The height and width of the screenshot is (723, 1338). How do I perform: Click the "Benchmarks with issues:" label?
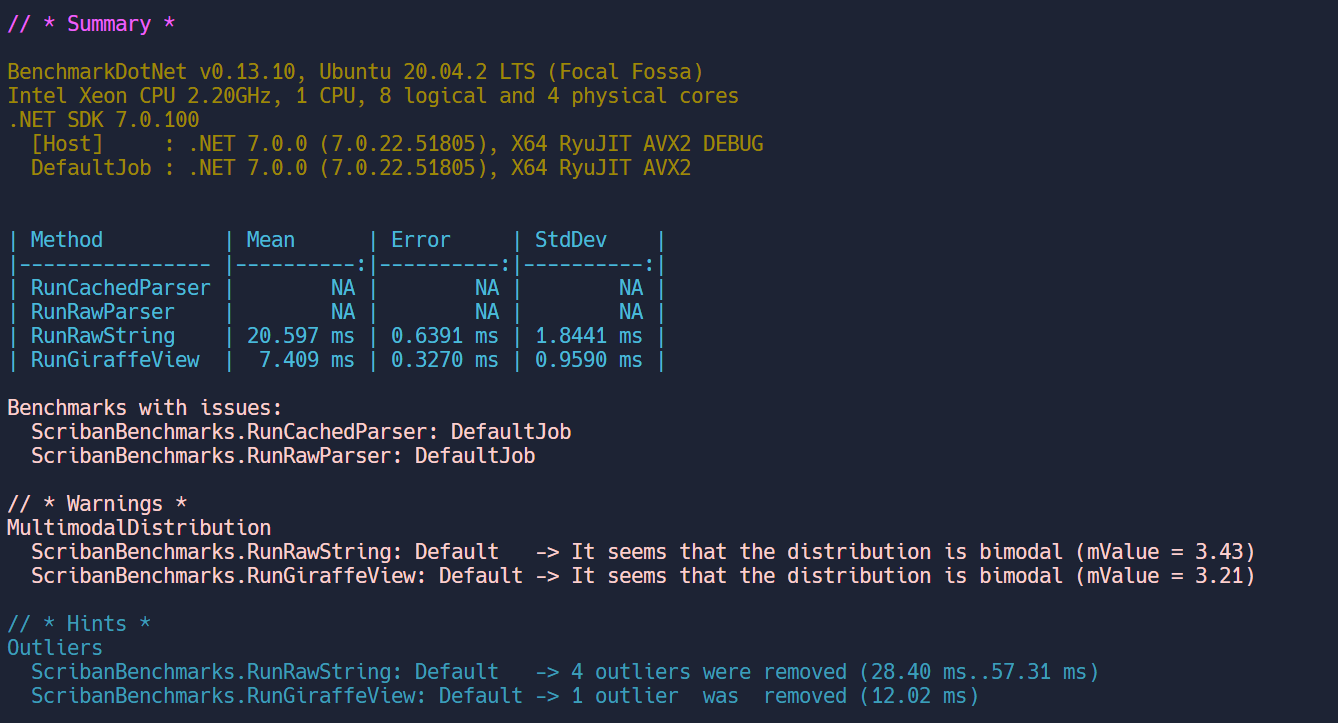tap(144, 408)
